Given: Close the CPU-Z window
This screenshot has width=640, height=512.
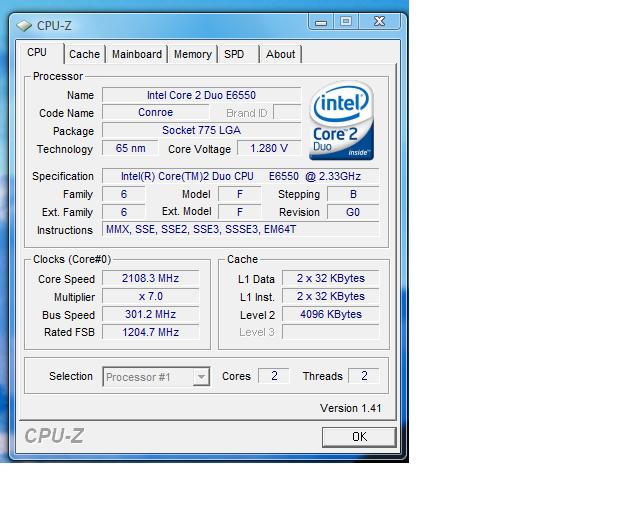Looking at the screenshot, I should click(x=380, y=22).
